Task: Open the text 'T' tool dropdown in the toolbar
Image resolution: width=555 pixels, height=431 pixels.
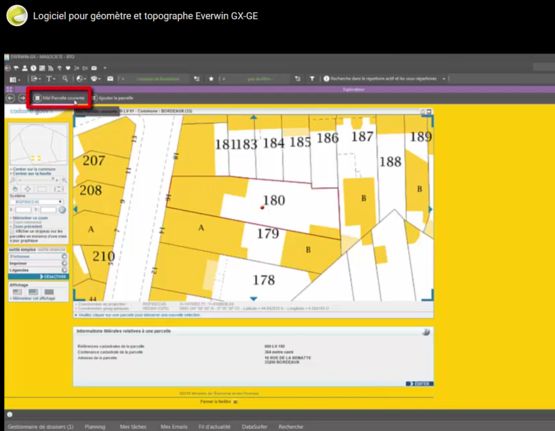Action: [51, 79]
